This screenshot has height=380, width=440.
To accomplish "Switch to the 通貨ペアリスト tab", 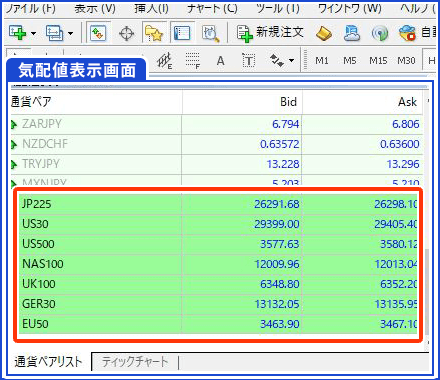I will (49, 361).
